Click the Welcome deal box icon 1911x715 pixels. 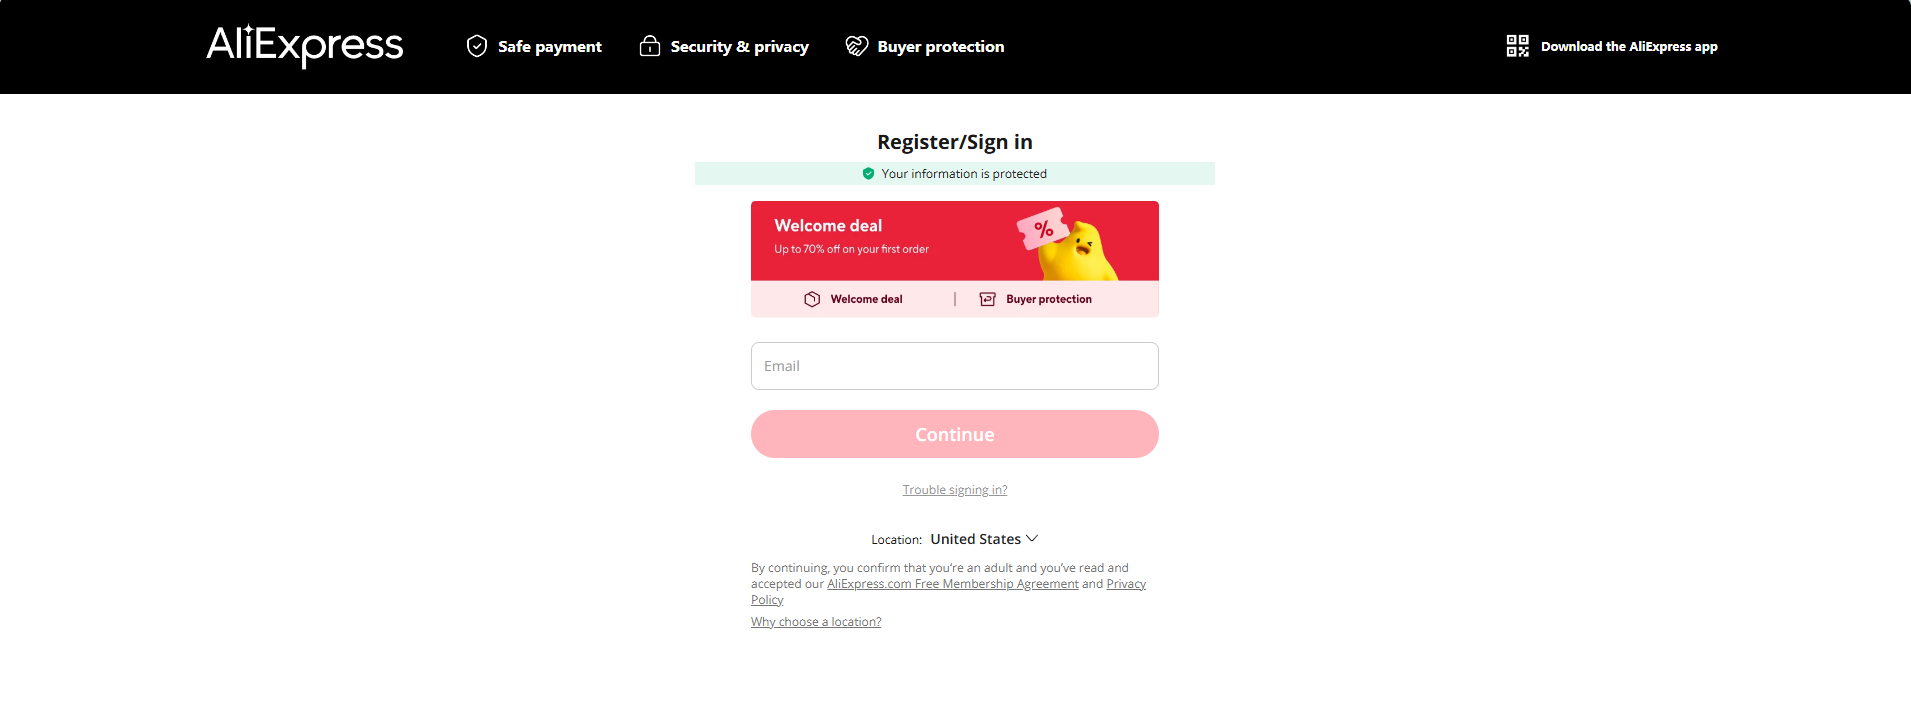click(812, 299)
